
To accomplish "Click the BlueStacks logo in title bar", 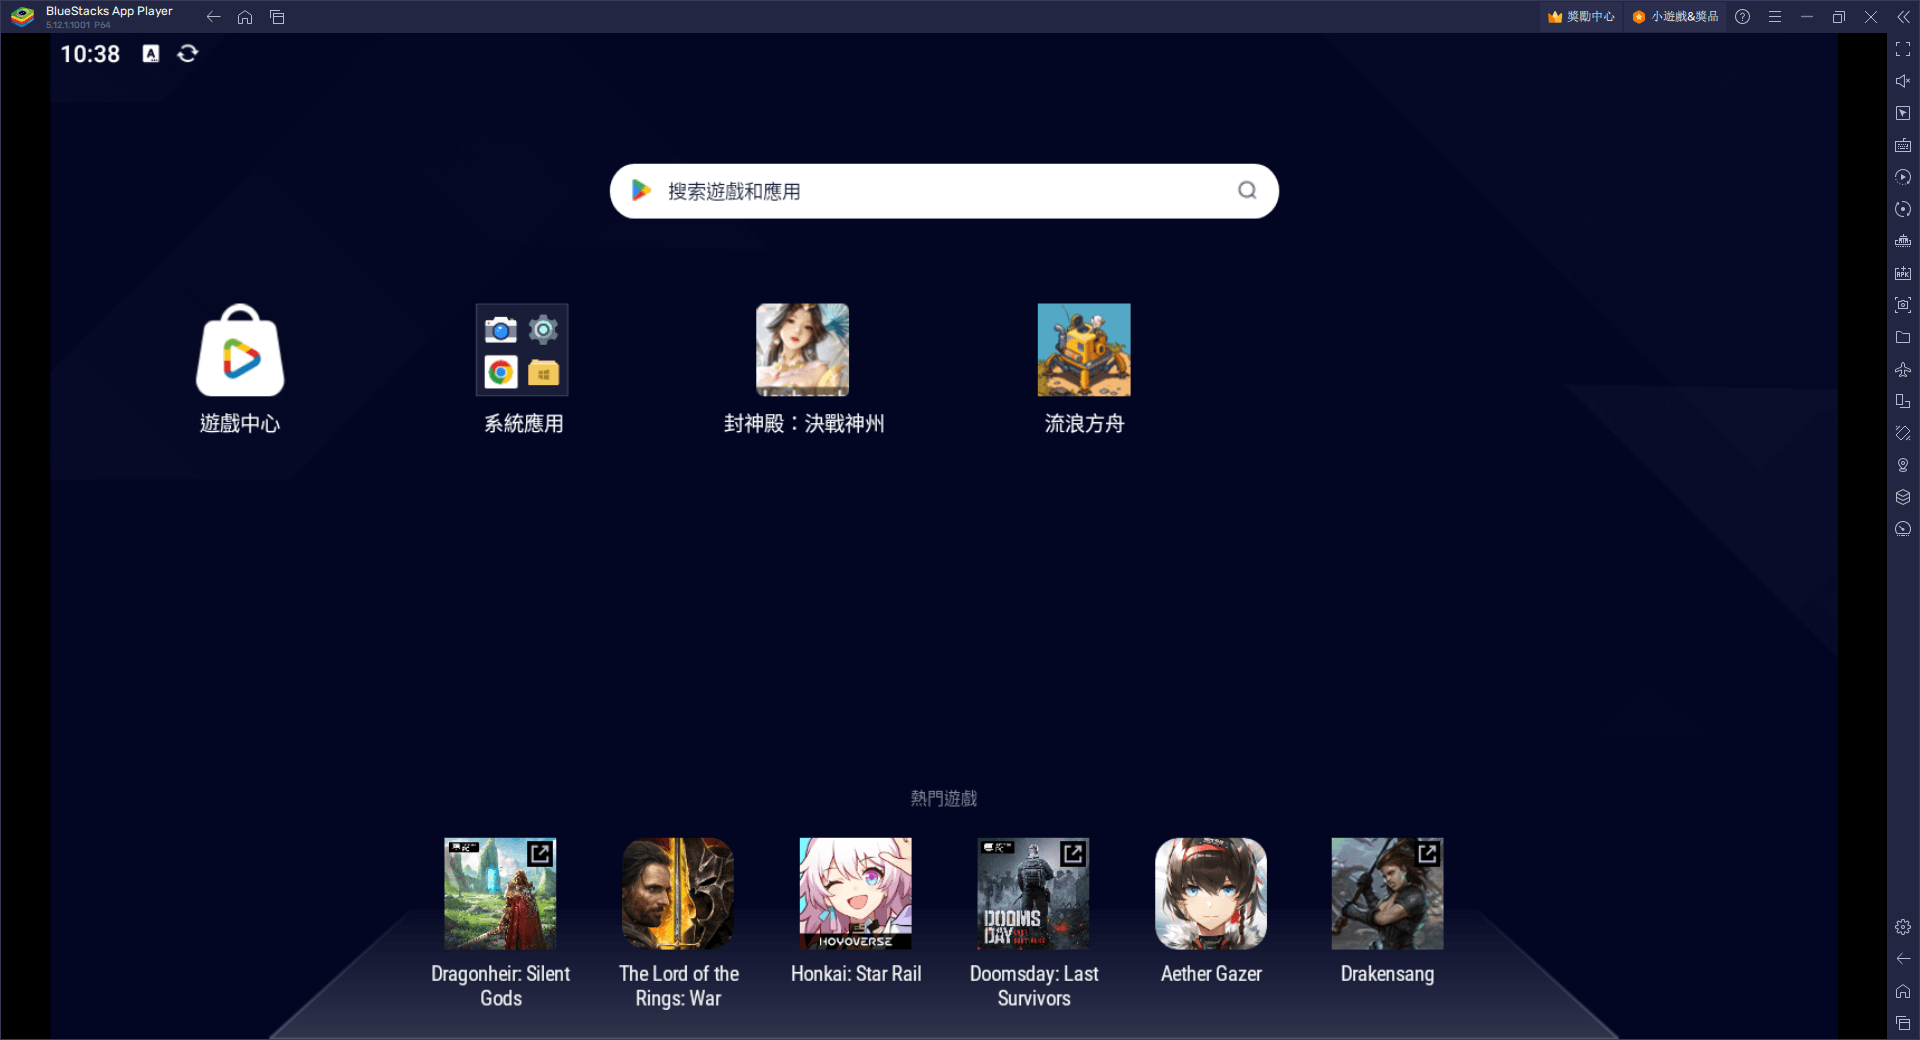I will (22, 17).
